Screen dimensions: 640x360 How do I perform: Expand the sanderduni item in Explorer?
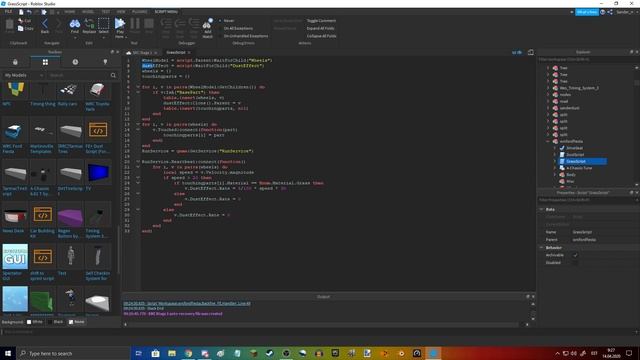click(548, 108)
